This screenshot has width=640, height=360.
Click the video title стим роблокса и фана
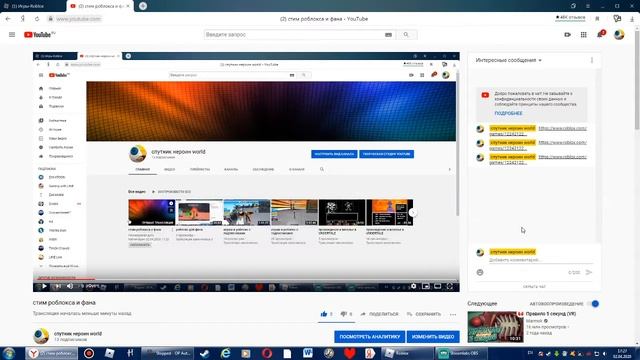coord(64,302)
